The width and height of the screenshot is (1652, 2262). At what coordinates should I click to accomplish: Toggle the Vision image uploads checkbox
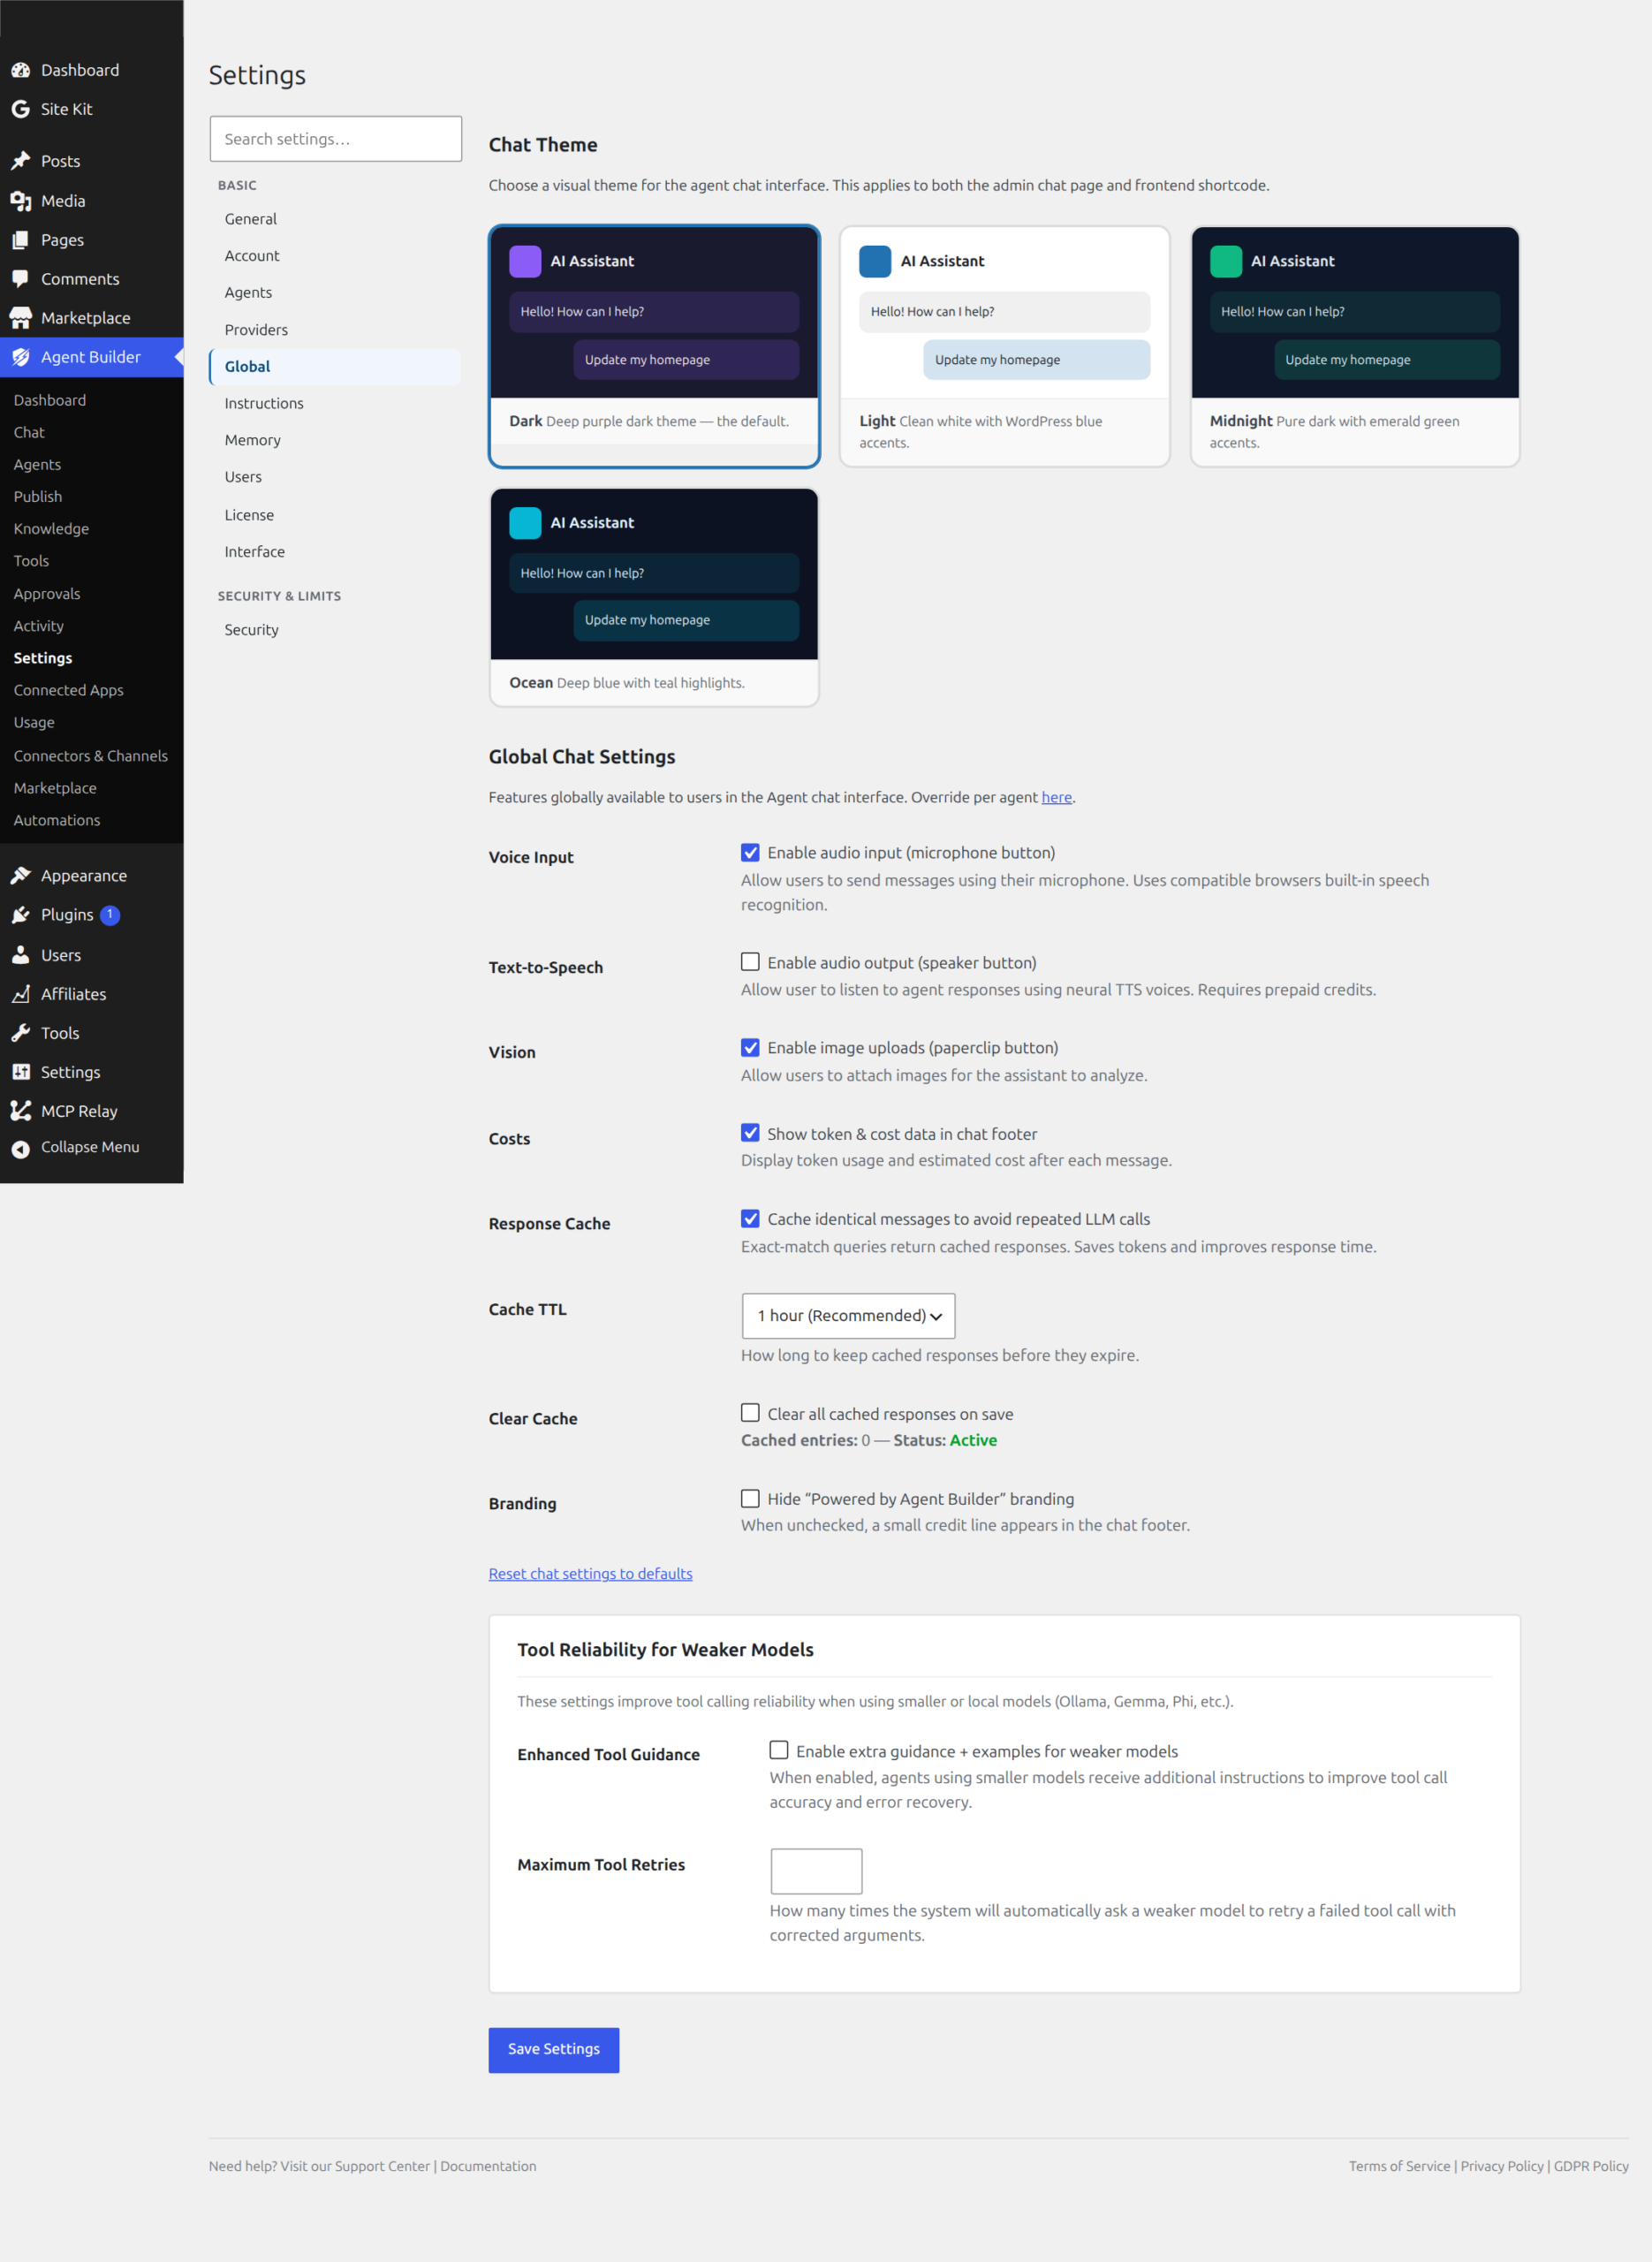[x=750, y=1047]
